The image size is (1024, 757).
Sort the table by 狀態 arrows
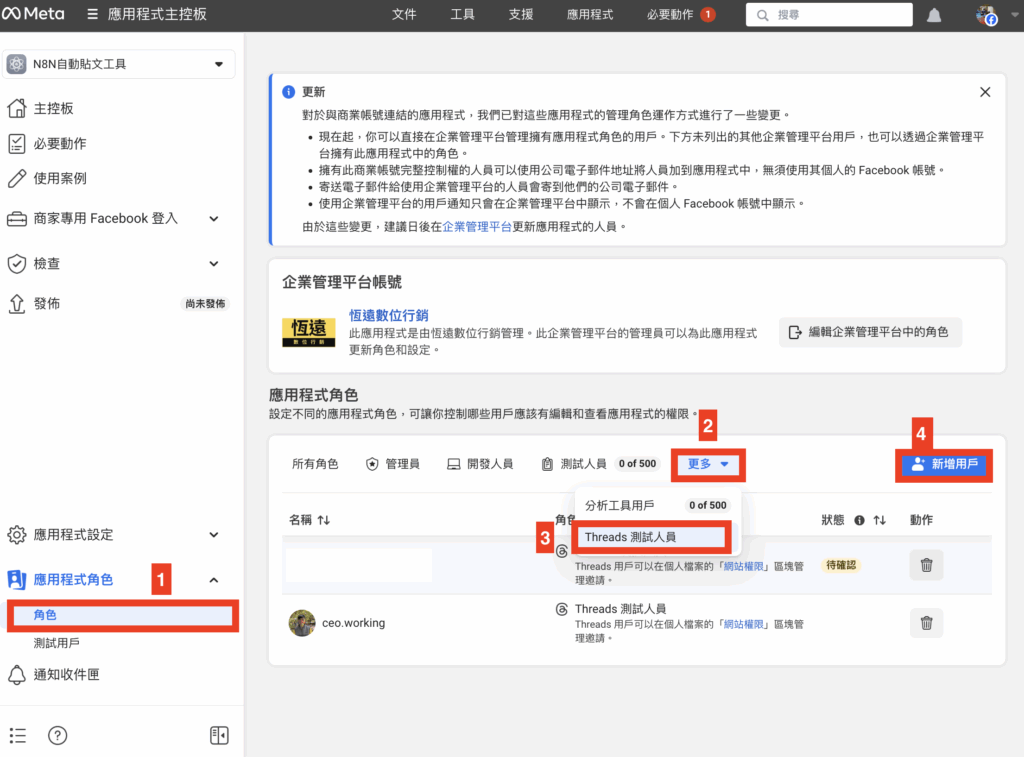880,521
